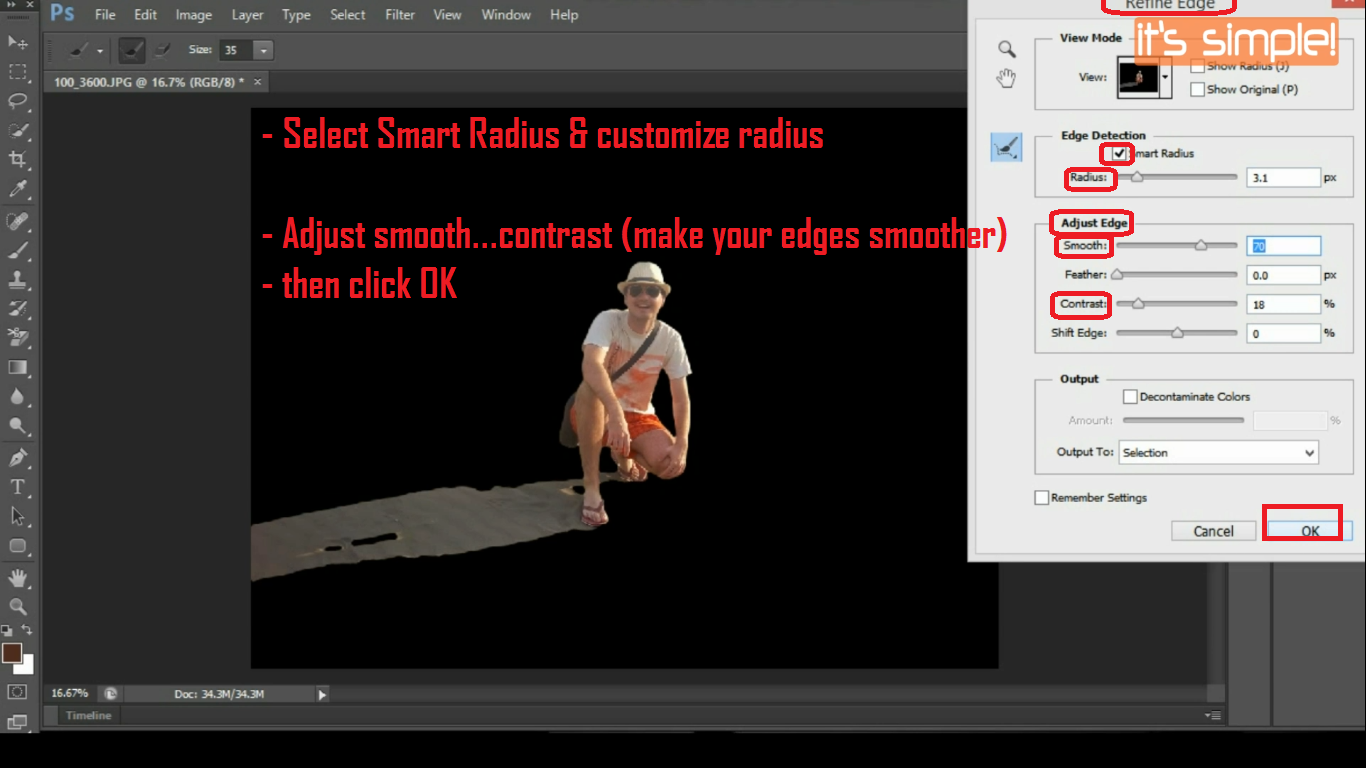
Task: Select the Crop tool
Action: [18, 160]
